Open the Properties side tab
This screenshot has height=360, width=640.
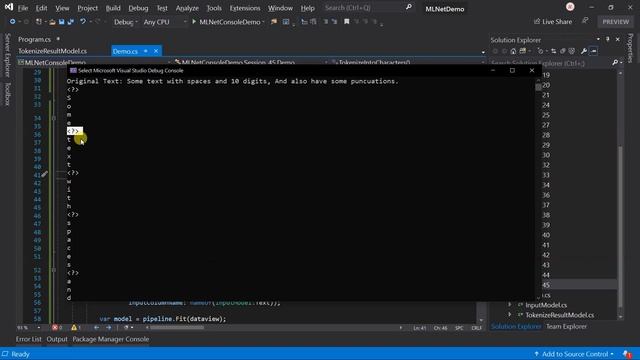[631, 48]
